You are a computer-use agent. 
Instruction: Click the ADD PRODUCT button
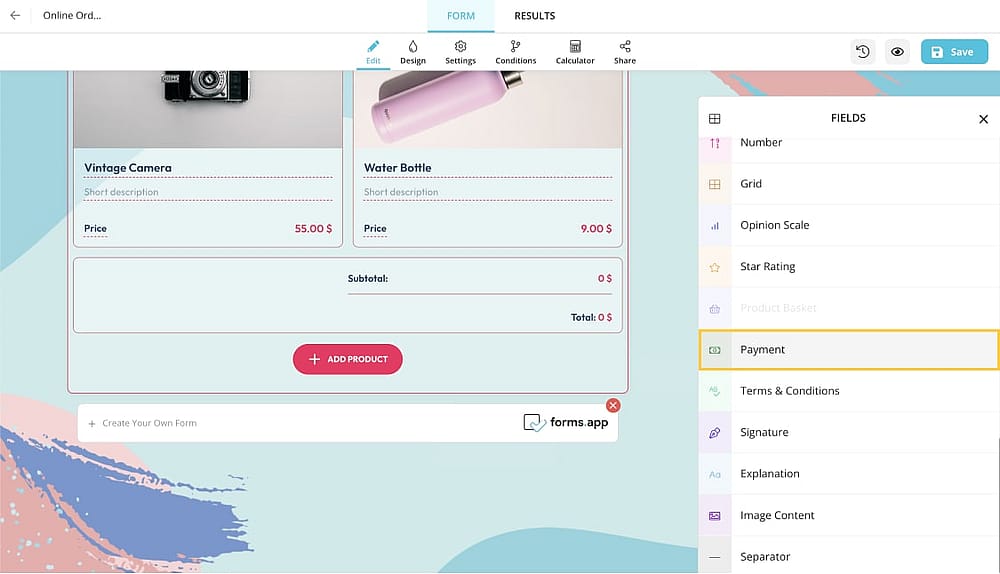(x=348, y=359)
